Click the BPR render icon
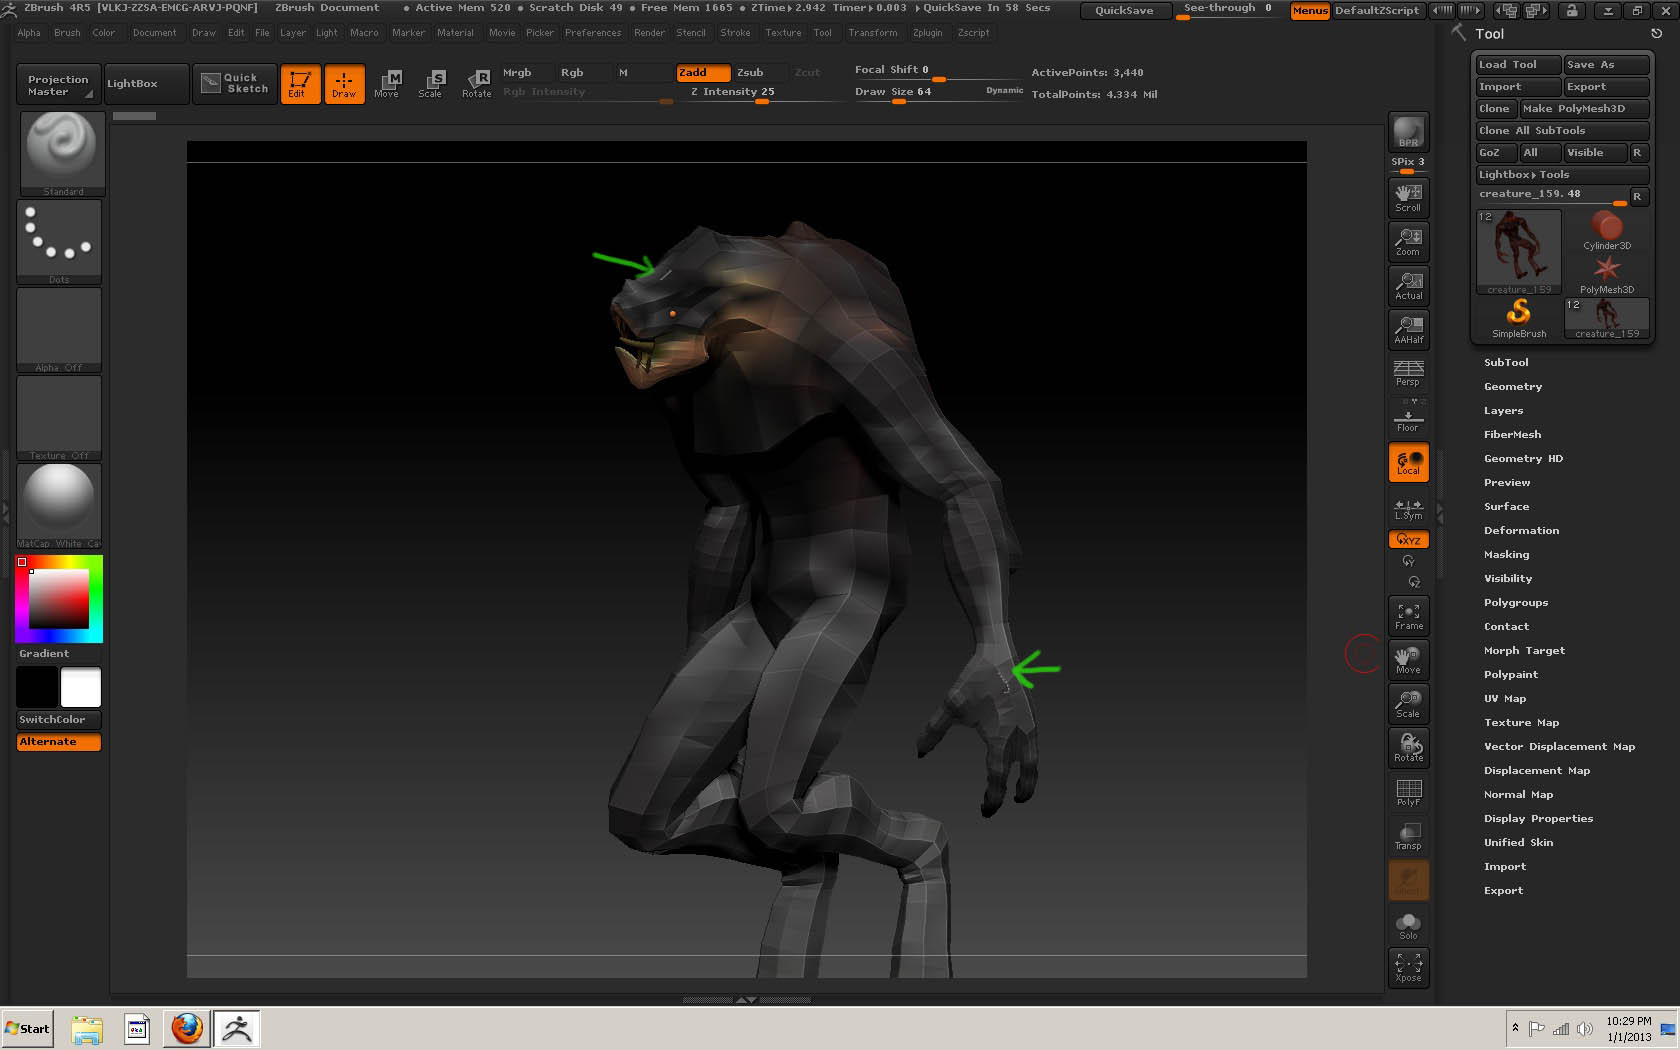Viewport: 1680px width, 1050px height. point(1408,132)
